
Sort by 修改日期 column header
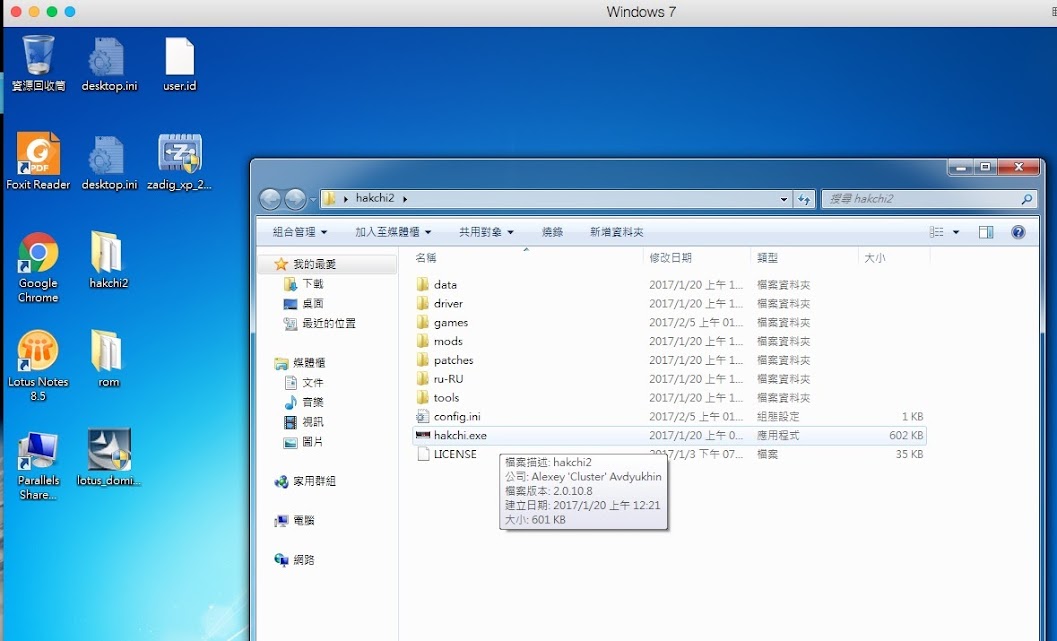point(696,257)
